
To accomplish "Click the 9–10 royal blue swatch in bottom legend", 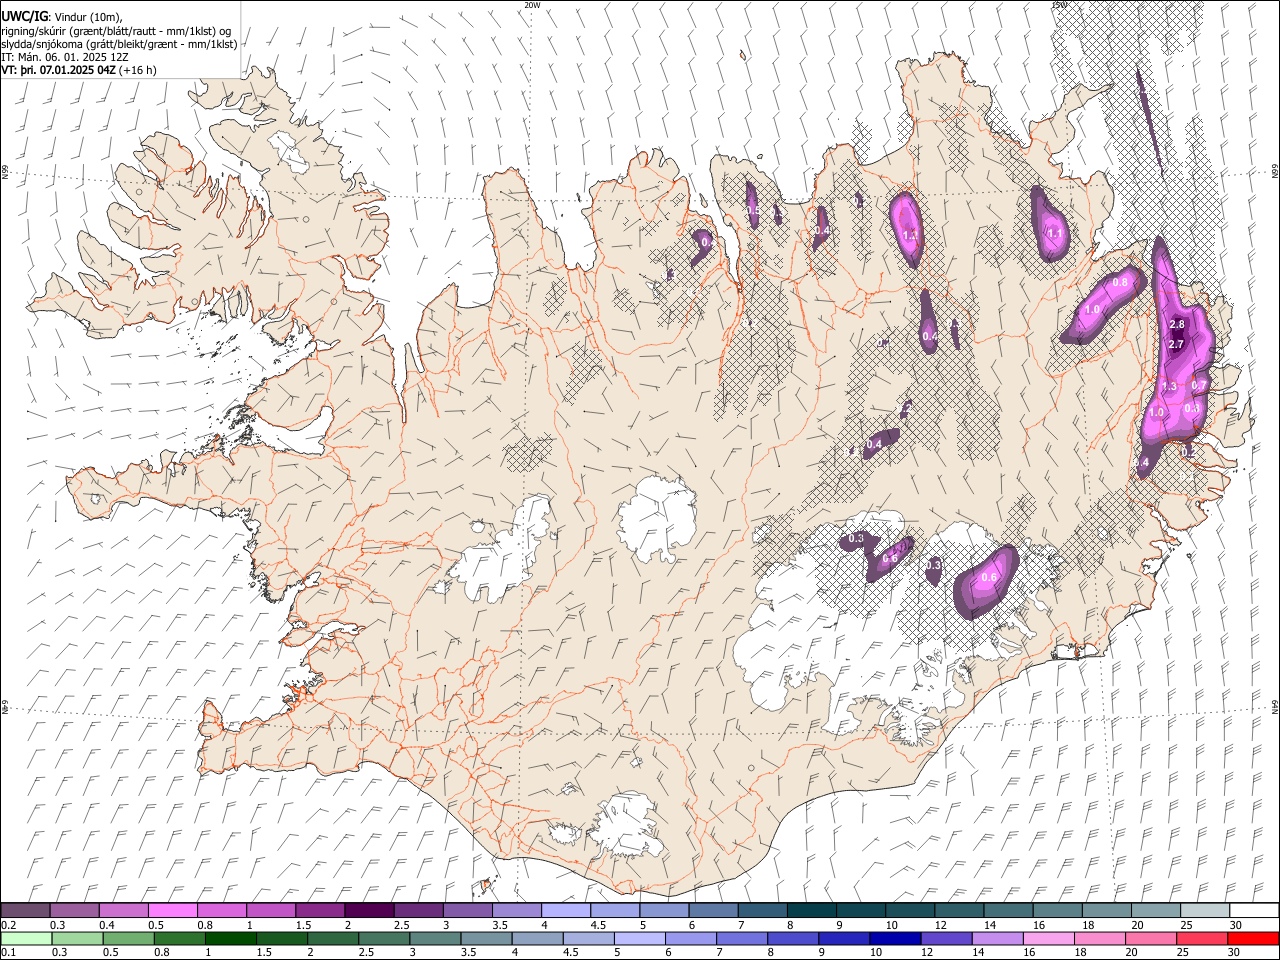I will pos(844,938).
